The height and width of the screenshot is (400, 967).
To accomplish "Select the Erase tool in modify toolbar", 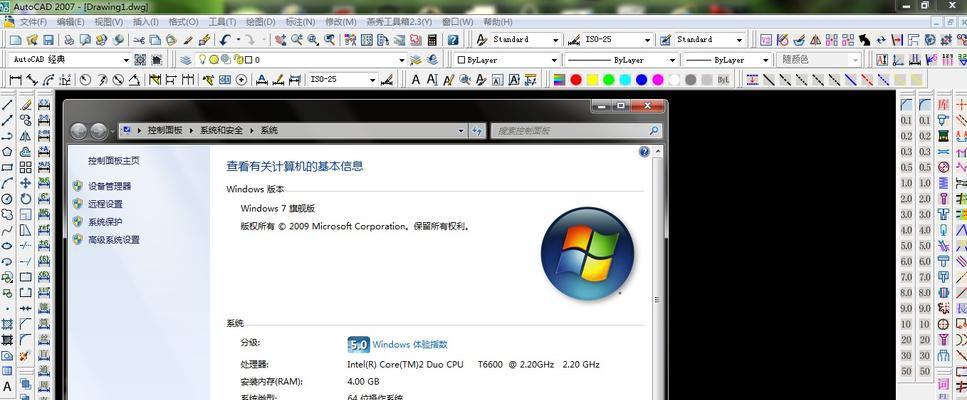I will click(25, 105).
